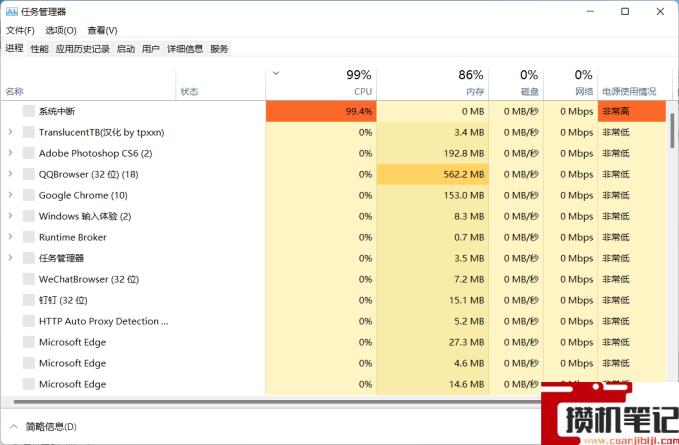The image size is (679, 445).
Task: Click the 非常高 power usage cell
Action: 632,111
